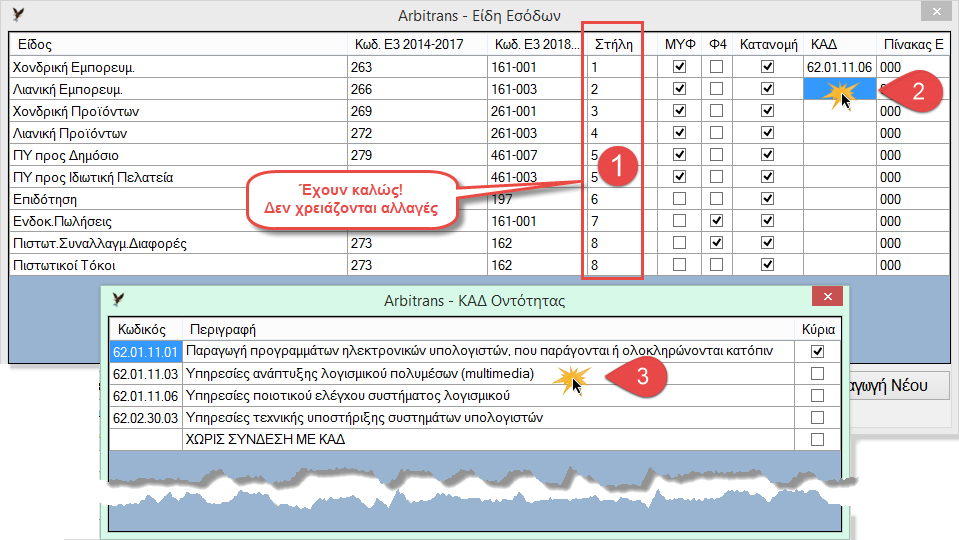The width and height of the screenshot is (959, 540).
Task: Toggle Κύρια checkbox for 62.01.11.01
Action: (817, 352)
